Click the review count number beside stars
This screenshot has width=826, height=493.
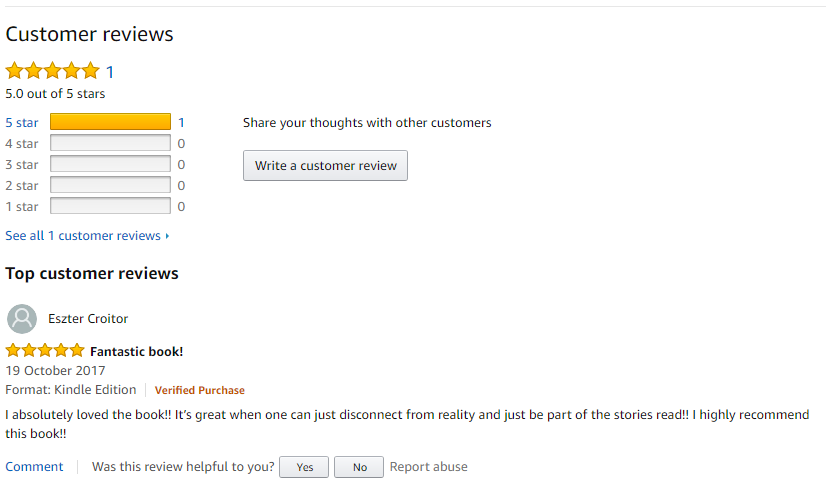click(x=110, y=72)
